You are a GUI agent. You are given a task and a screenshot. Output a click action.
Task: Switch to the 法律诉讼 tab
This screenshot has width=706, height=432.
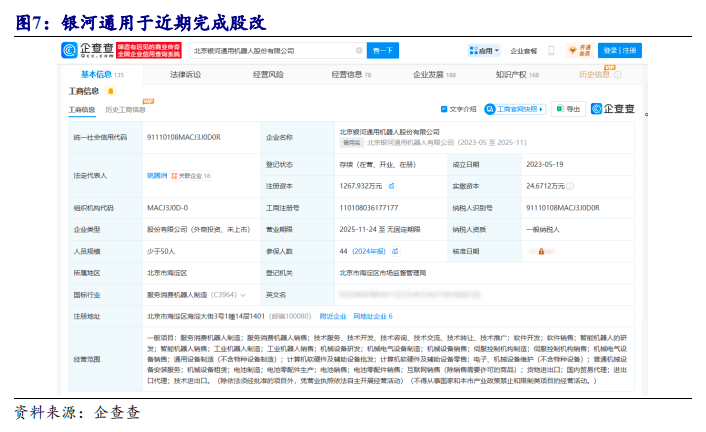tap(185, 75)
